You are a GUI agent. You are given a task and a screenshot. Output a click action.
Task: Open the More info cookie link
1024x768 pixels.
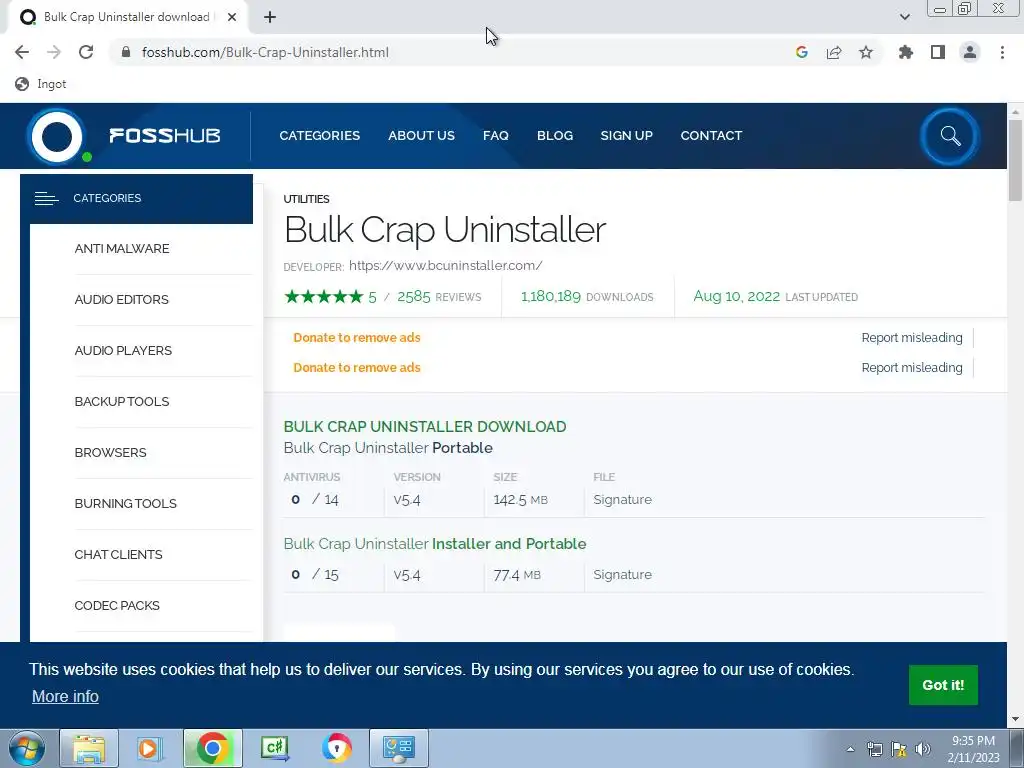65,697
